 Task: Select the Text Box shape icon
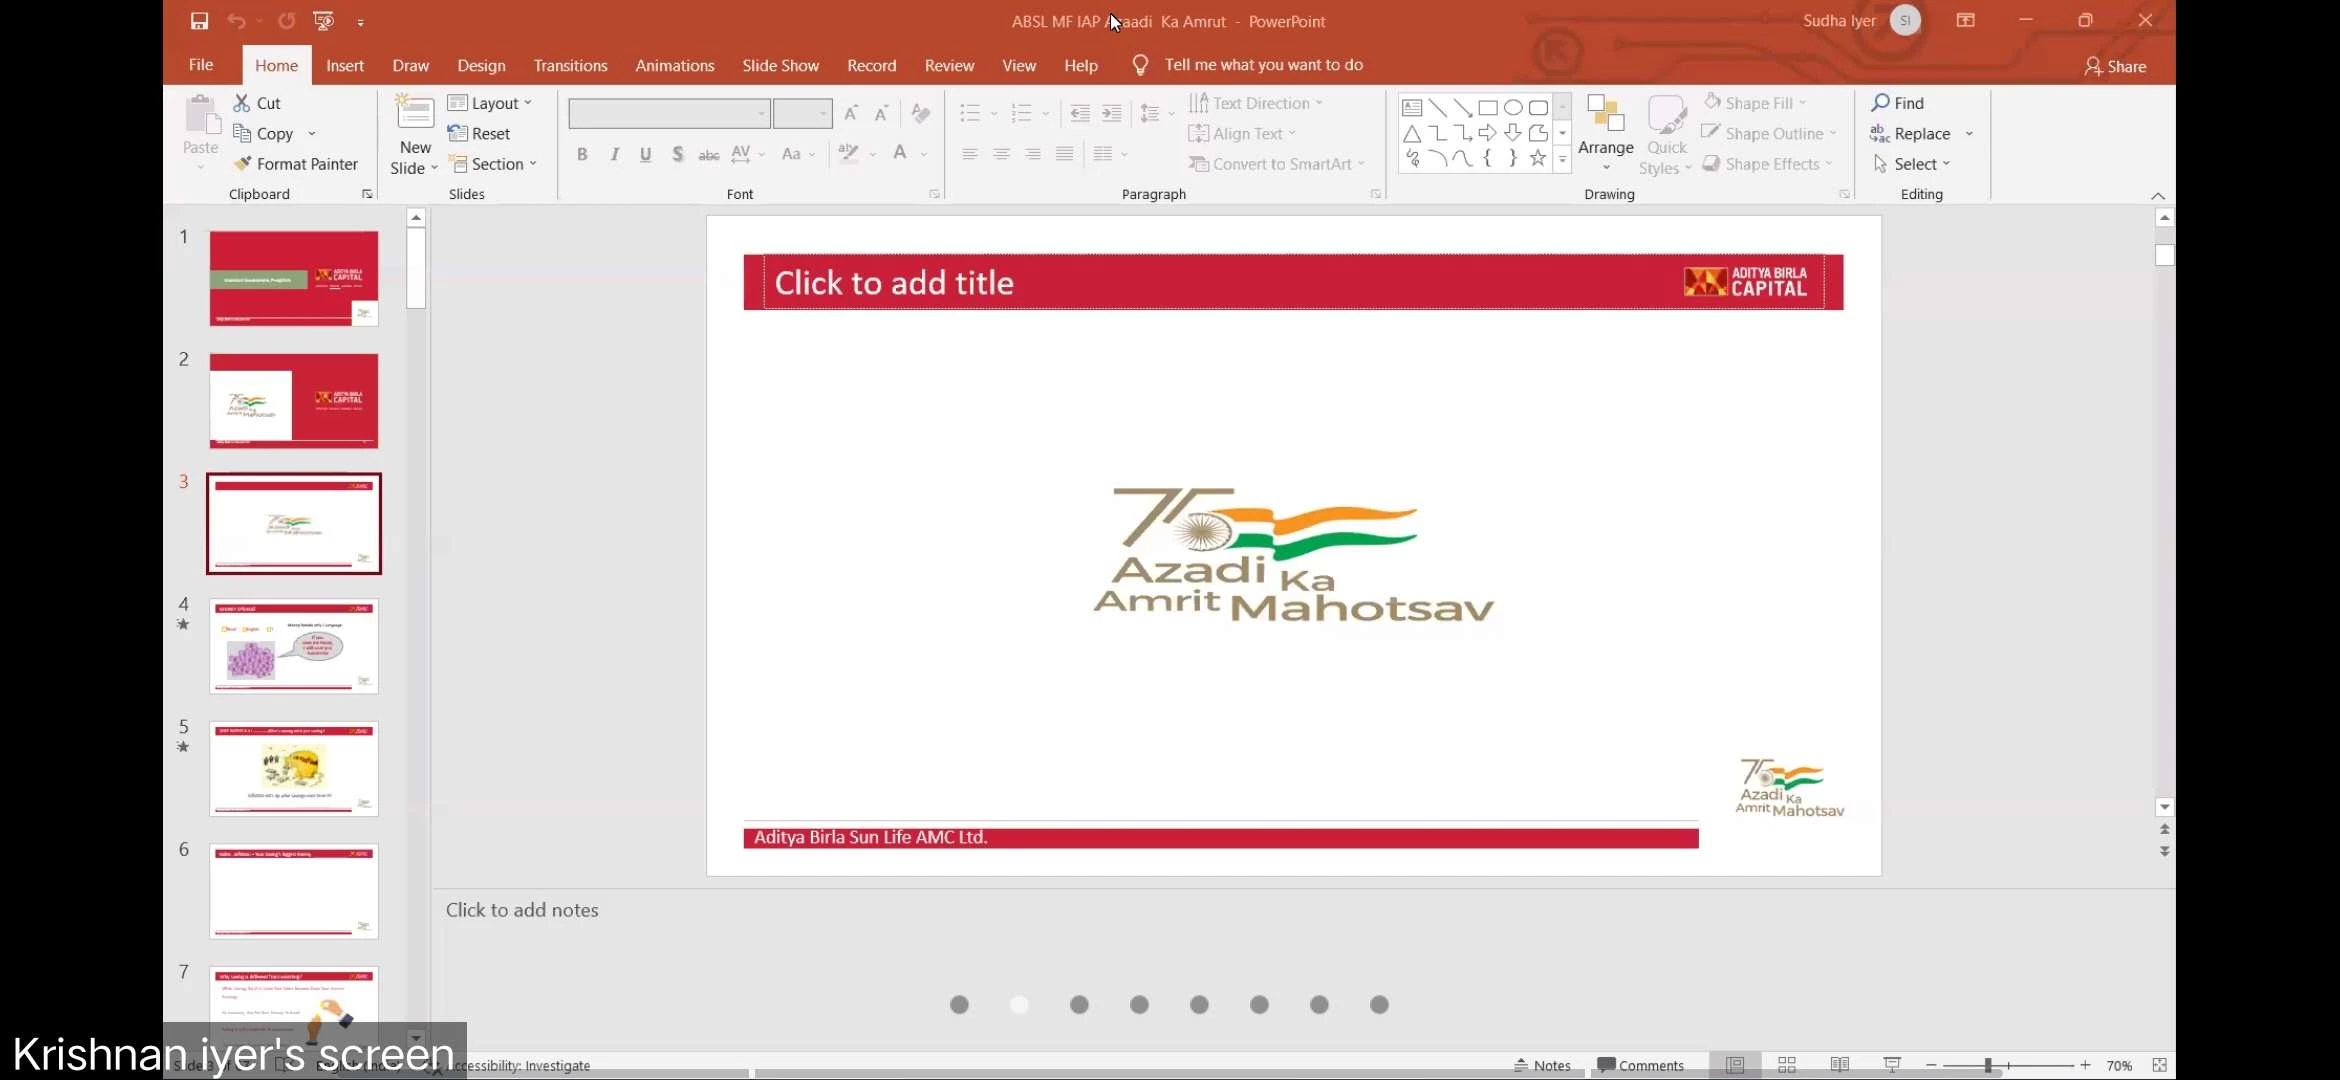coord(1412,108)
